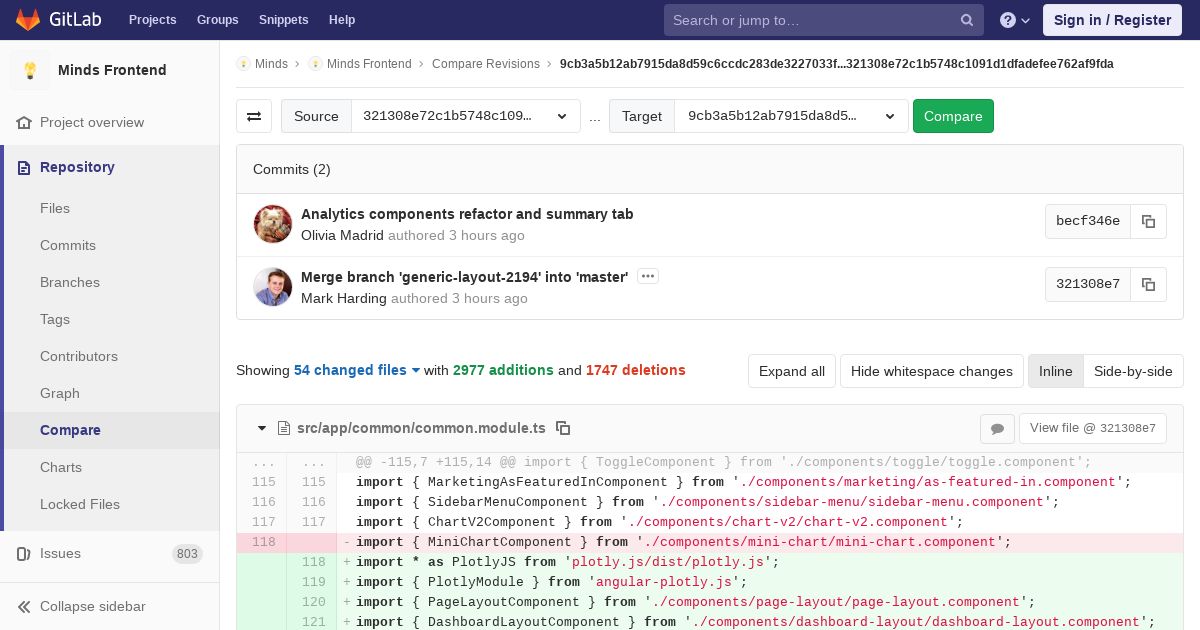Screen dimensions: 1200x630
Task: Expand the 54 changed files list
Action: [357, 370]
